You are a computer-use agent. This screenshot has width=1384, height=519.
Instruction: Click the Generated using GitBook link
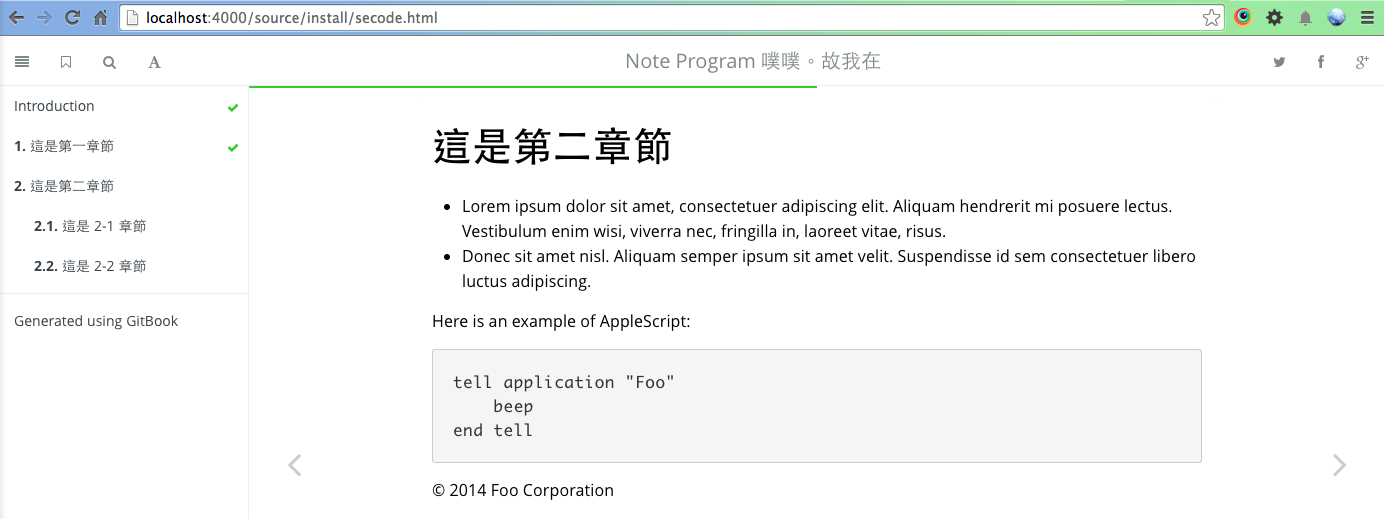coord(96,321)
